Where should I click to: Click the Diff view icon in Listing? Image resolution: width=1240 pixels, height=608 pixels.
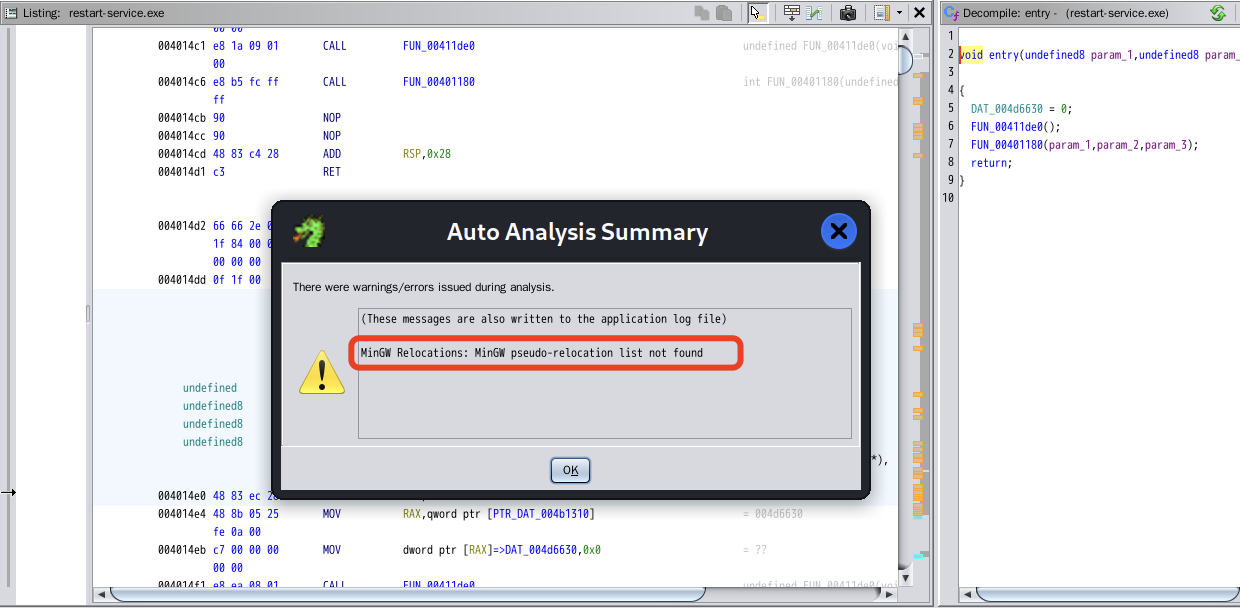click(815, 13)
